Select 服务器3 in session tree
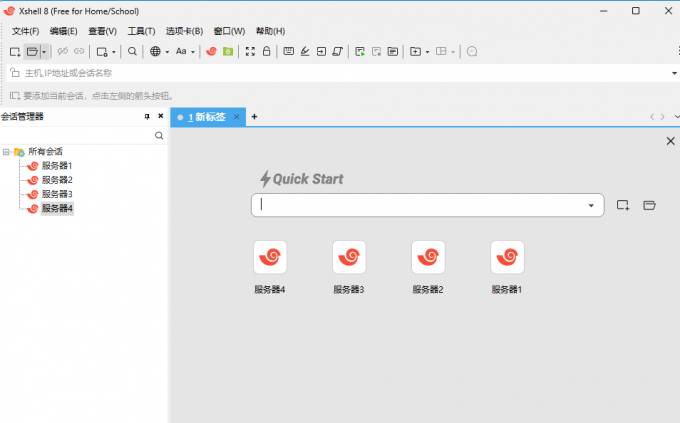This screenshot has width=680, height=423. point(57,194)
